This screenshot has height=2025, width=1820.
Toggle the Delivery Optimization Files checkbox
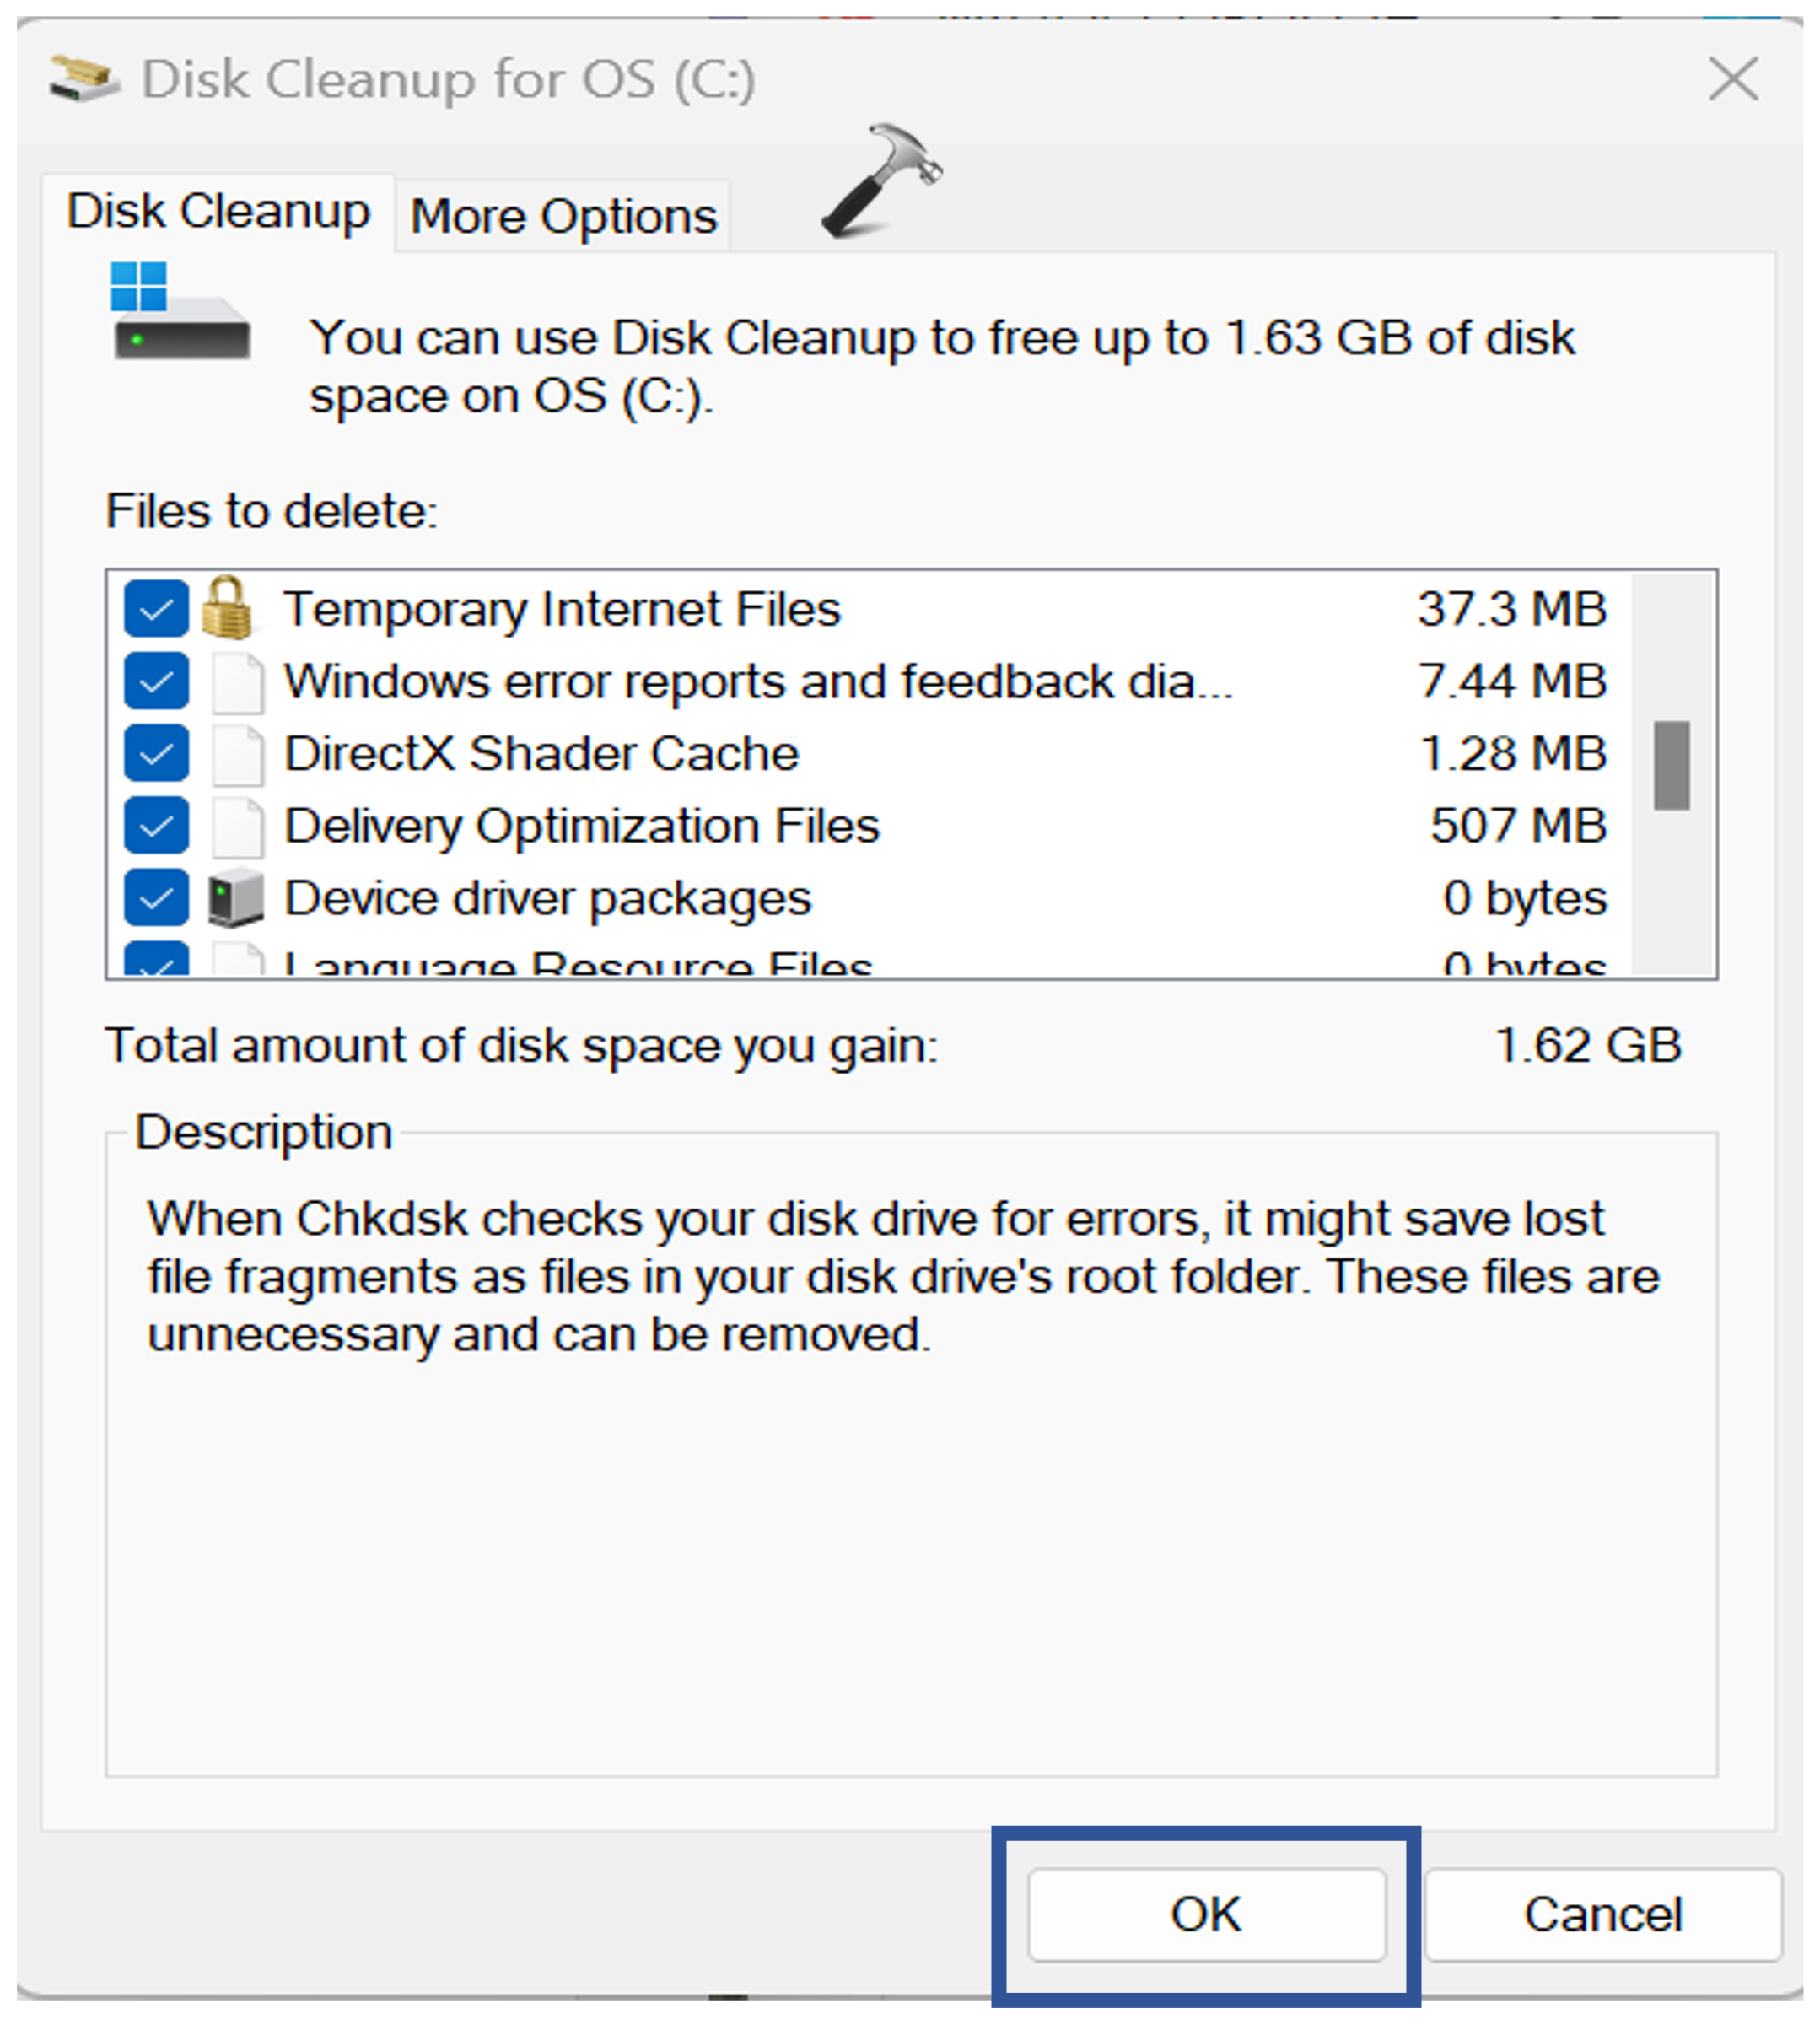tap(156, 826)
